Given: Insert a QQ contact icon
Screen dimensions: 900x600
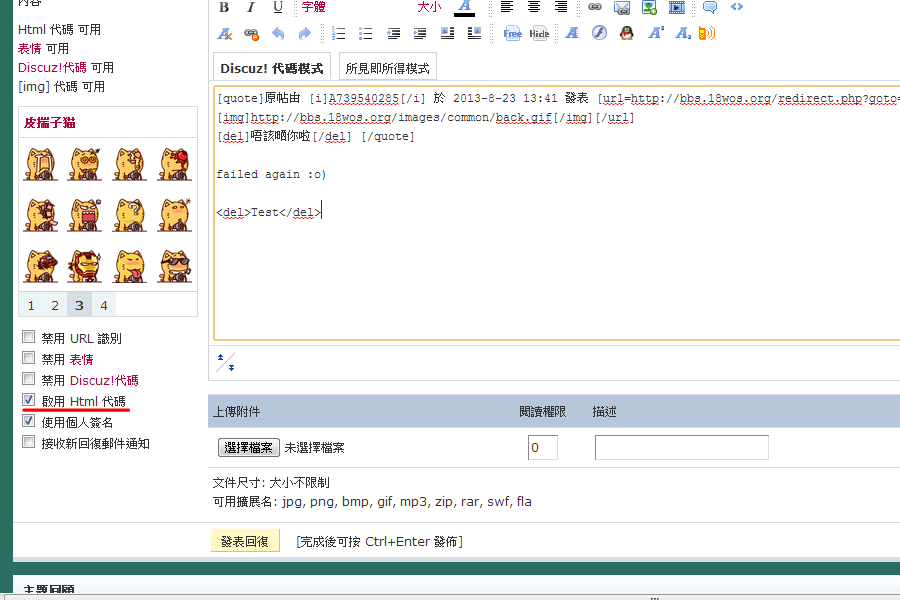Looking at the screenshot, I should click(627, 33).
